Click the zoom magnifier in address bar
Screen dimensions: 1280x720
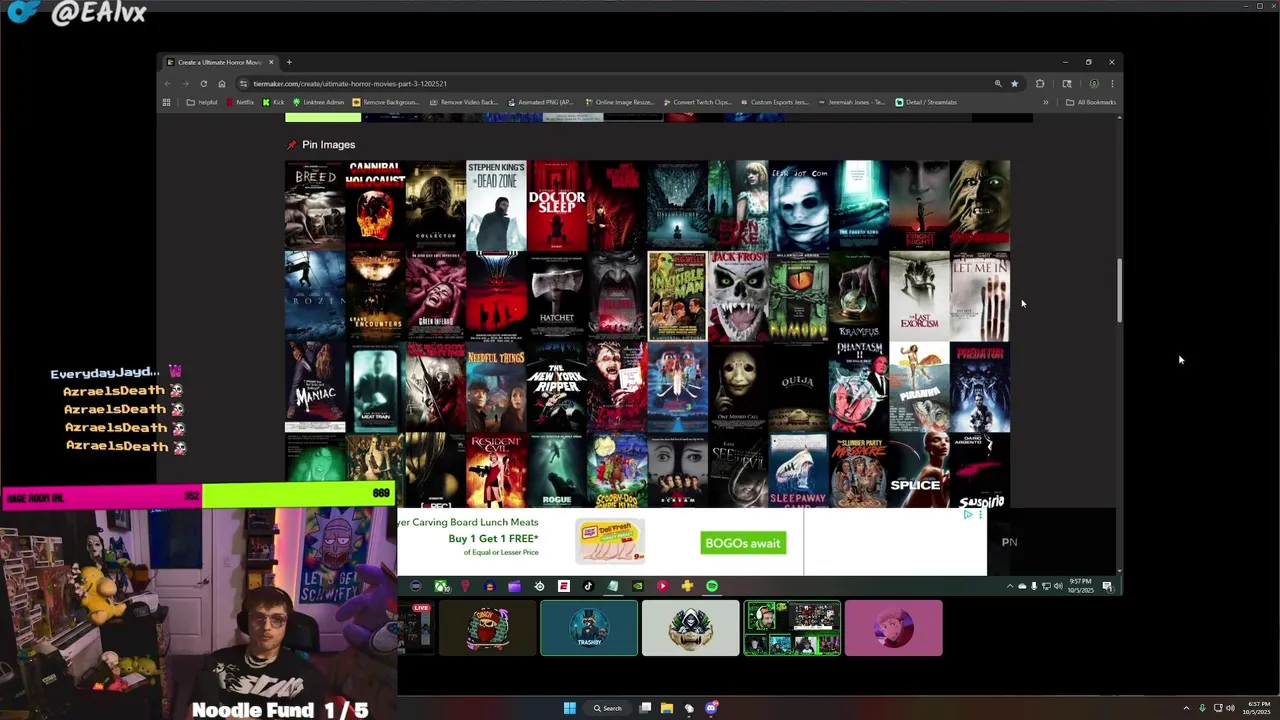coord(997,84)
